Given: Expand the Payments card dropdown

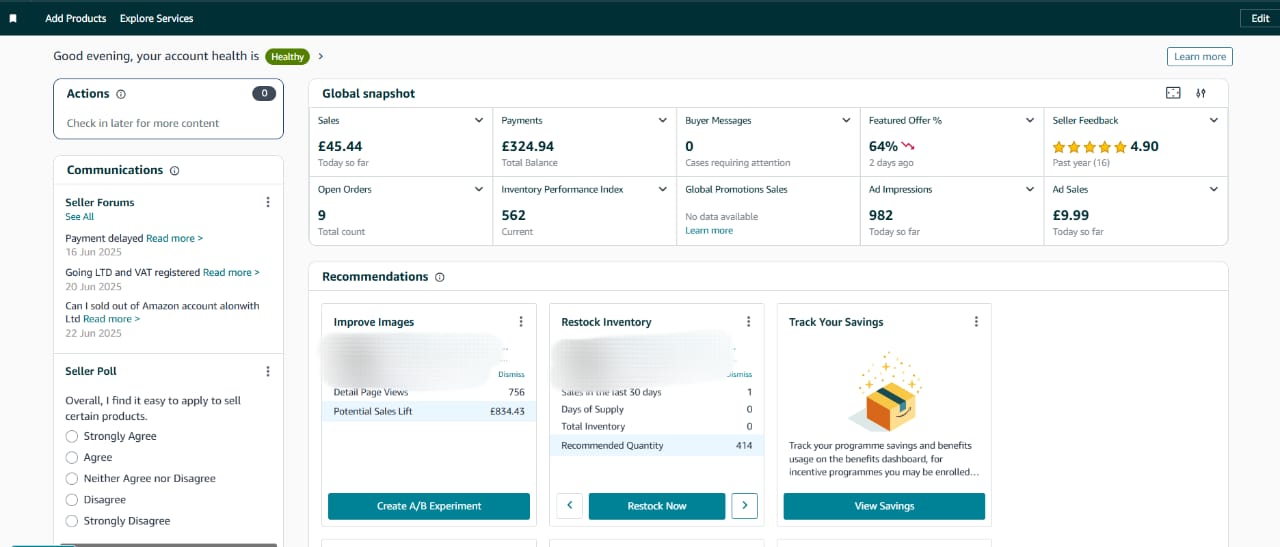Looking at the screenshot, I should coord(662,120).
